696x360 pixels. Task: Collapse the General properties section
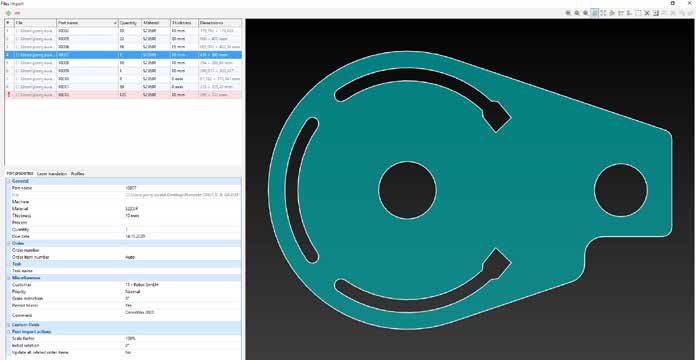(9, 181)
